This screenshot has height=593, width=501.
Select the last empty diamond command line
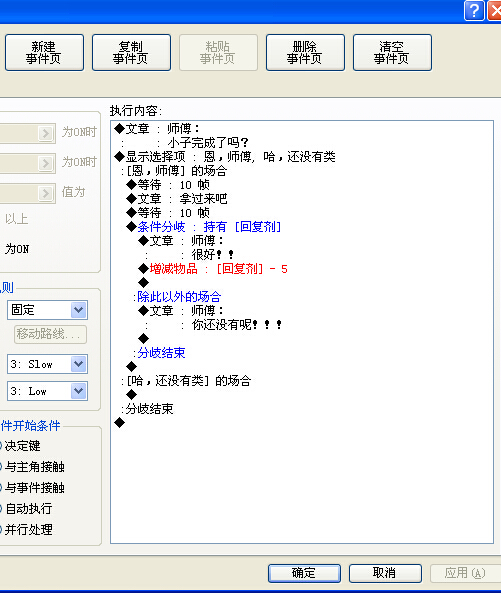119,423
